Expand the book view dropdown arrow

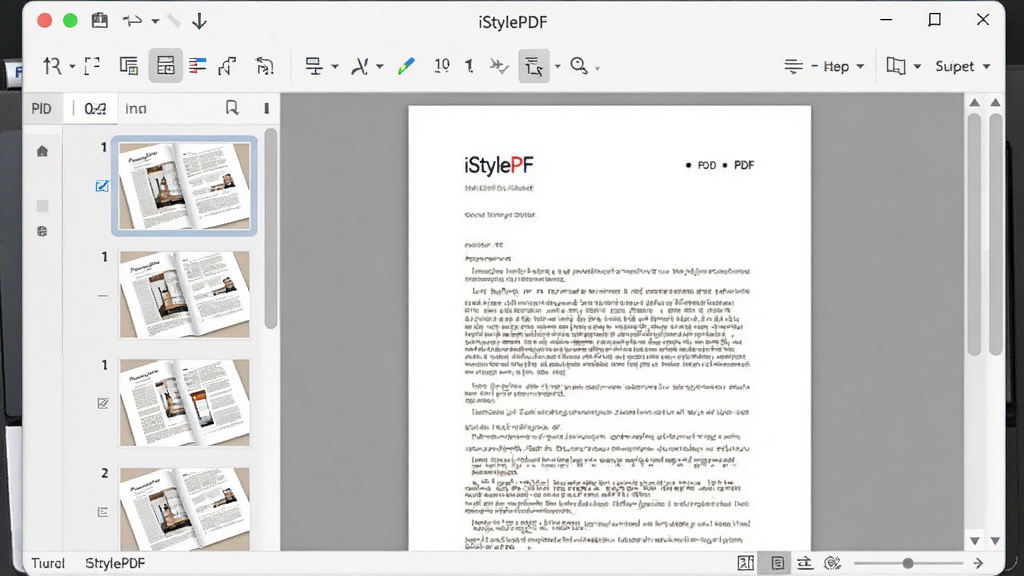click(917, 67)
